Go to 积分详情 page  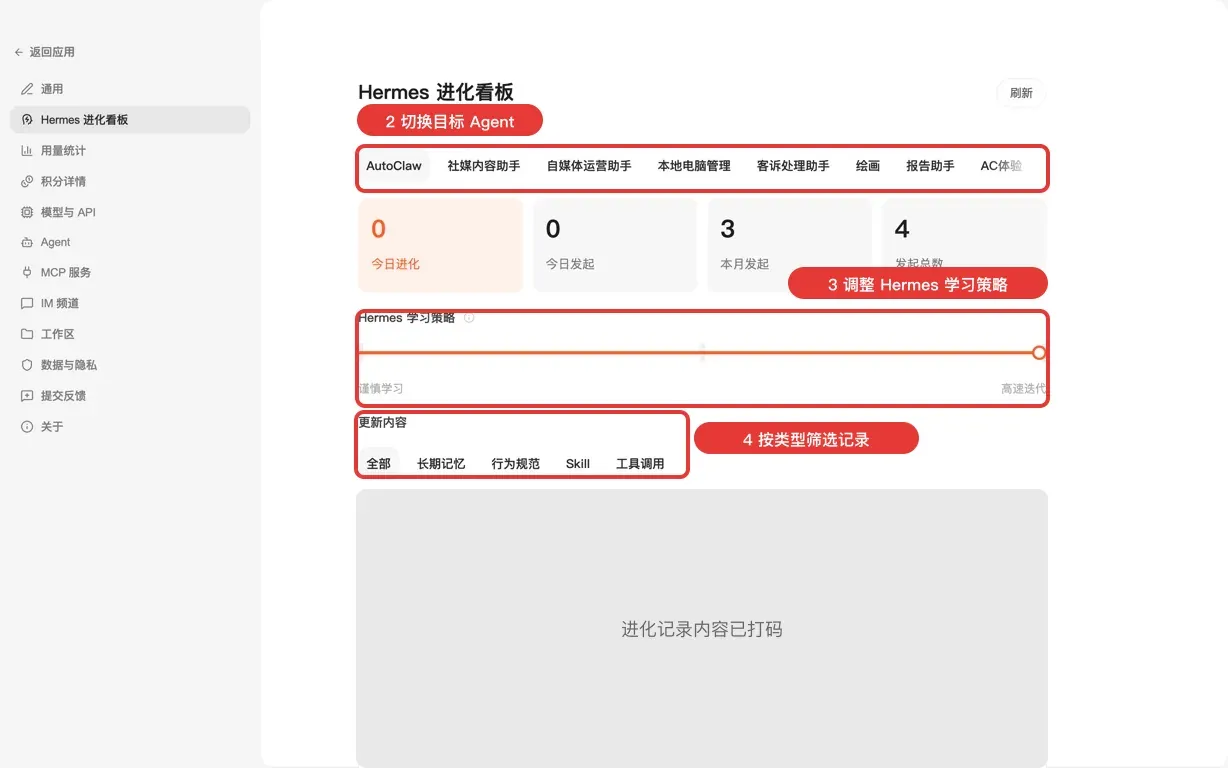[x=130, y=181]
